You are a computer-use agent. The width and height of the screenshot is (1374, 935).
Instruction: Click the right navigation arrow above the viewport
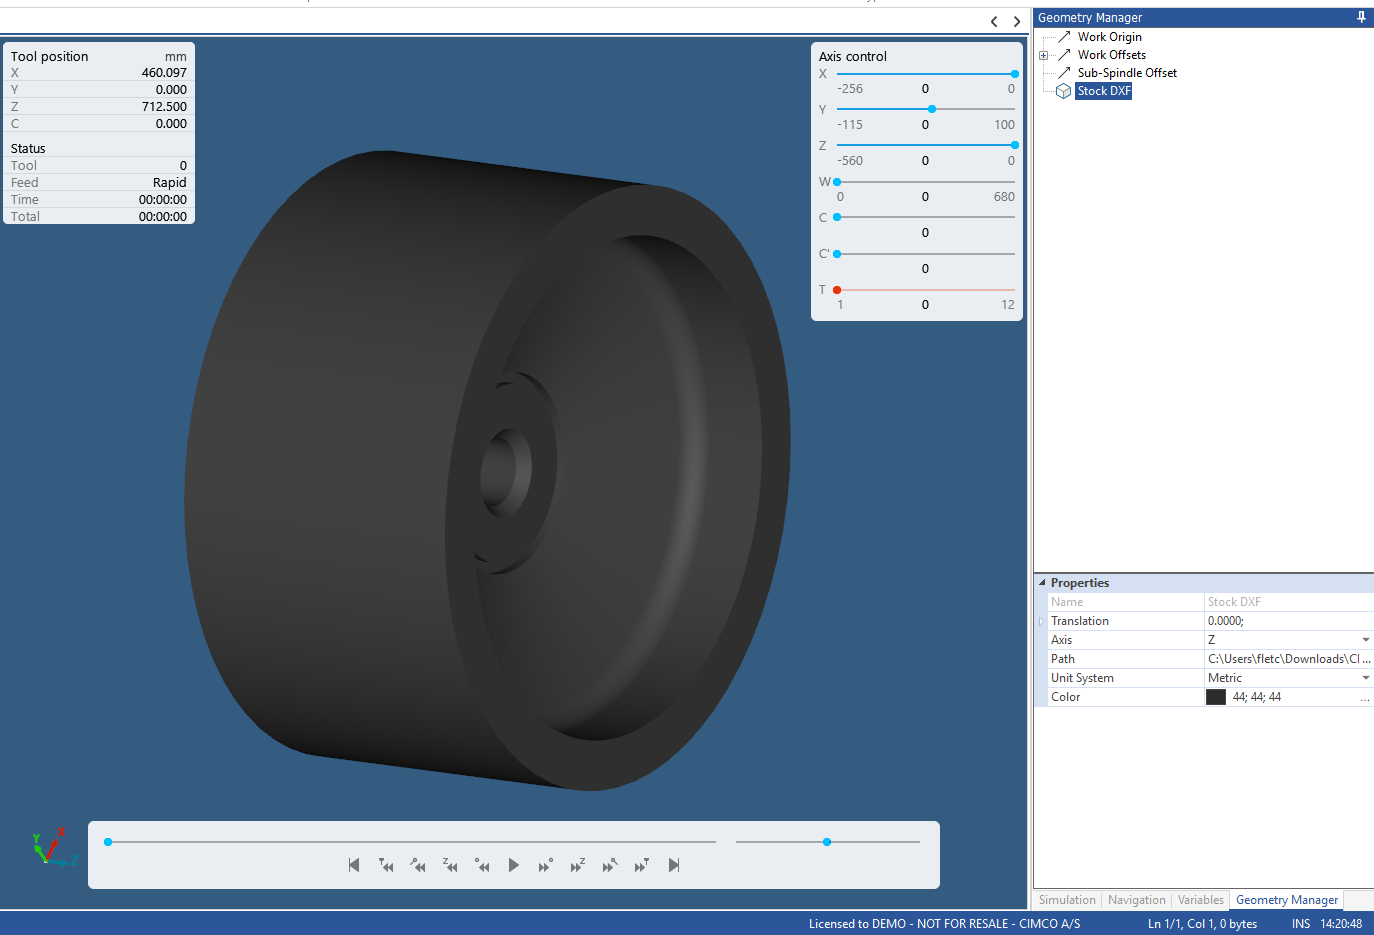(x=1017, y=21)
